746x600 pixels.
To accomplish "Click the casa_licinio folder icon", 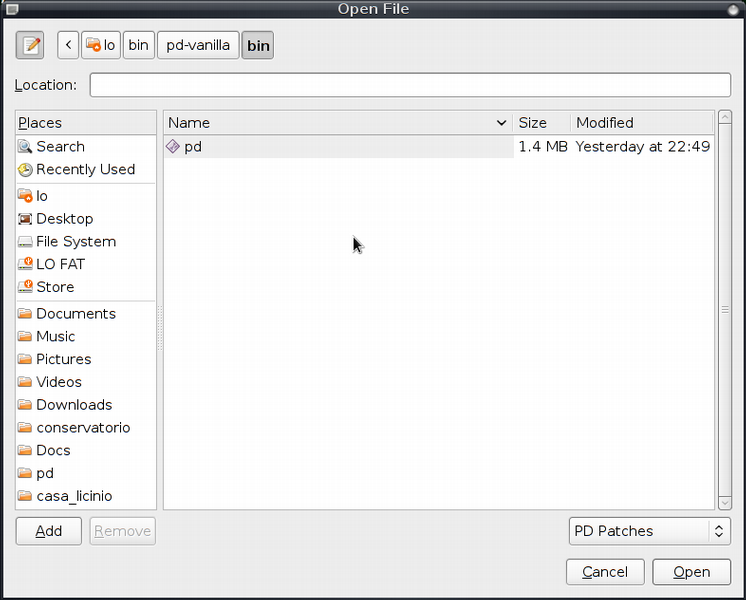I will click(x=25, y=496).
